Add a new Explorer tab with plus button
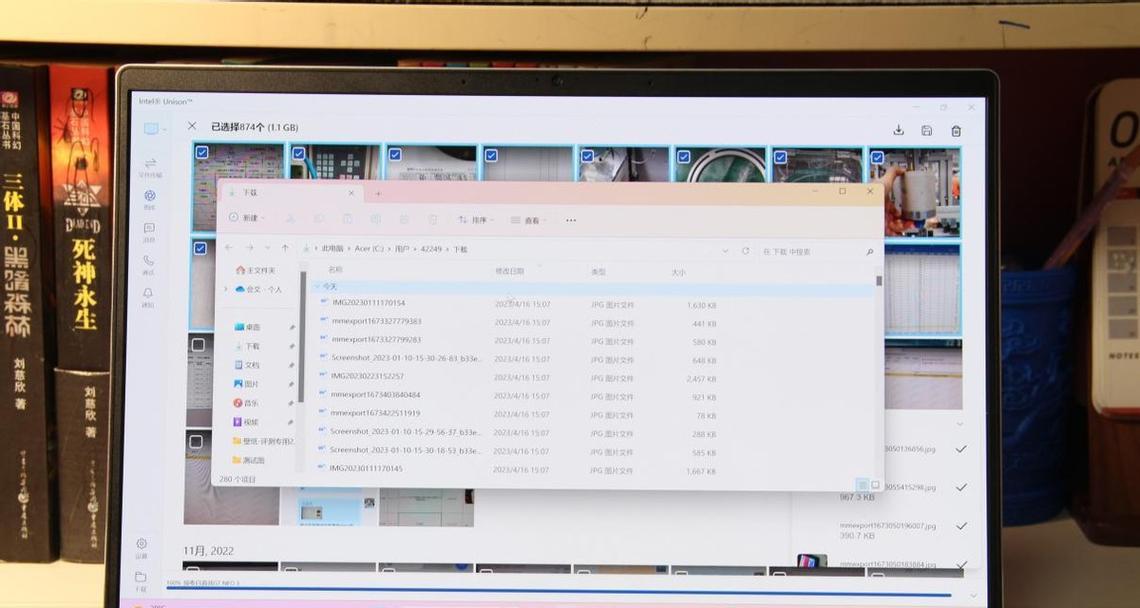This screenshot has width=1140, height=608. [x=378, y=193]
